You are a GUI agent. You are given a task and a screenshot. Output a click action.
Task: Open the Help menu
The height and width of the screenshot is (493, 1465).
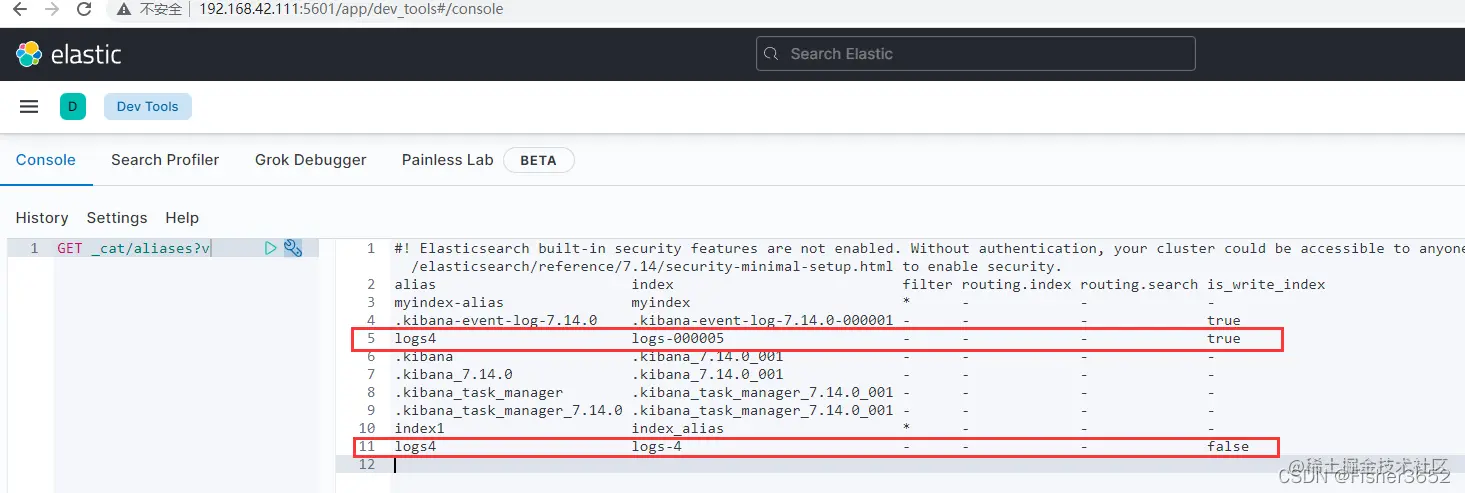pyautogui.click(x=182, y=218)
